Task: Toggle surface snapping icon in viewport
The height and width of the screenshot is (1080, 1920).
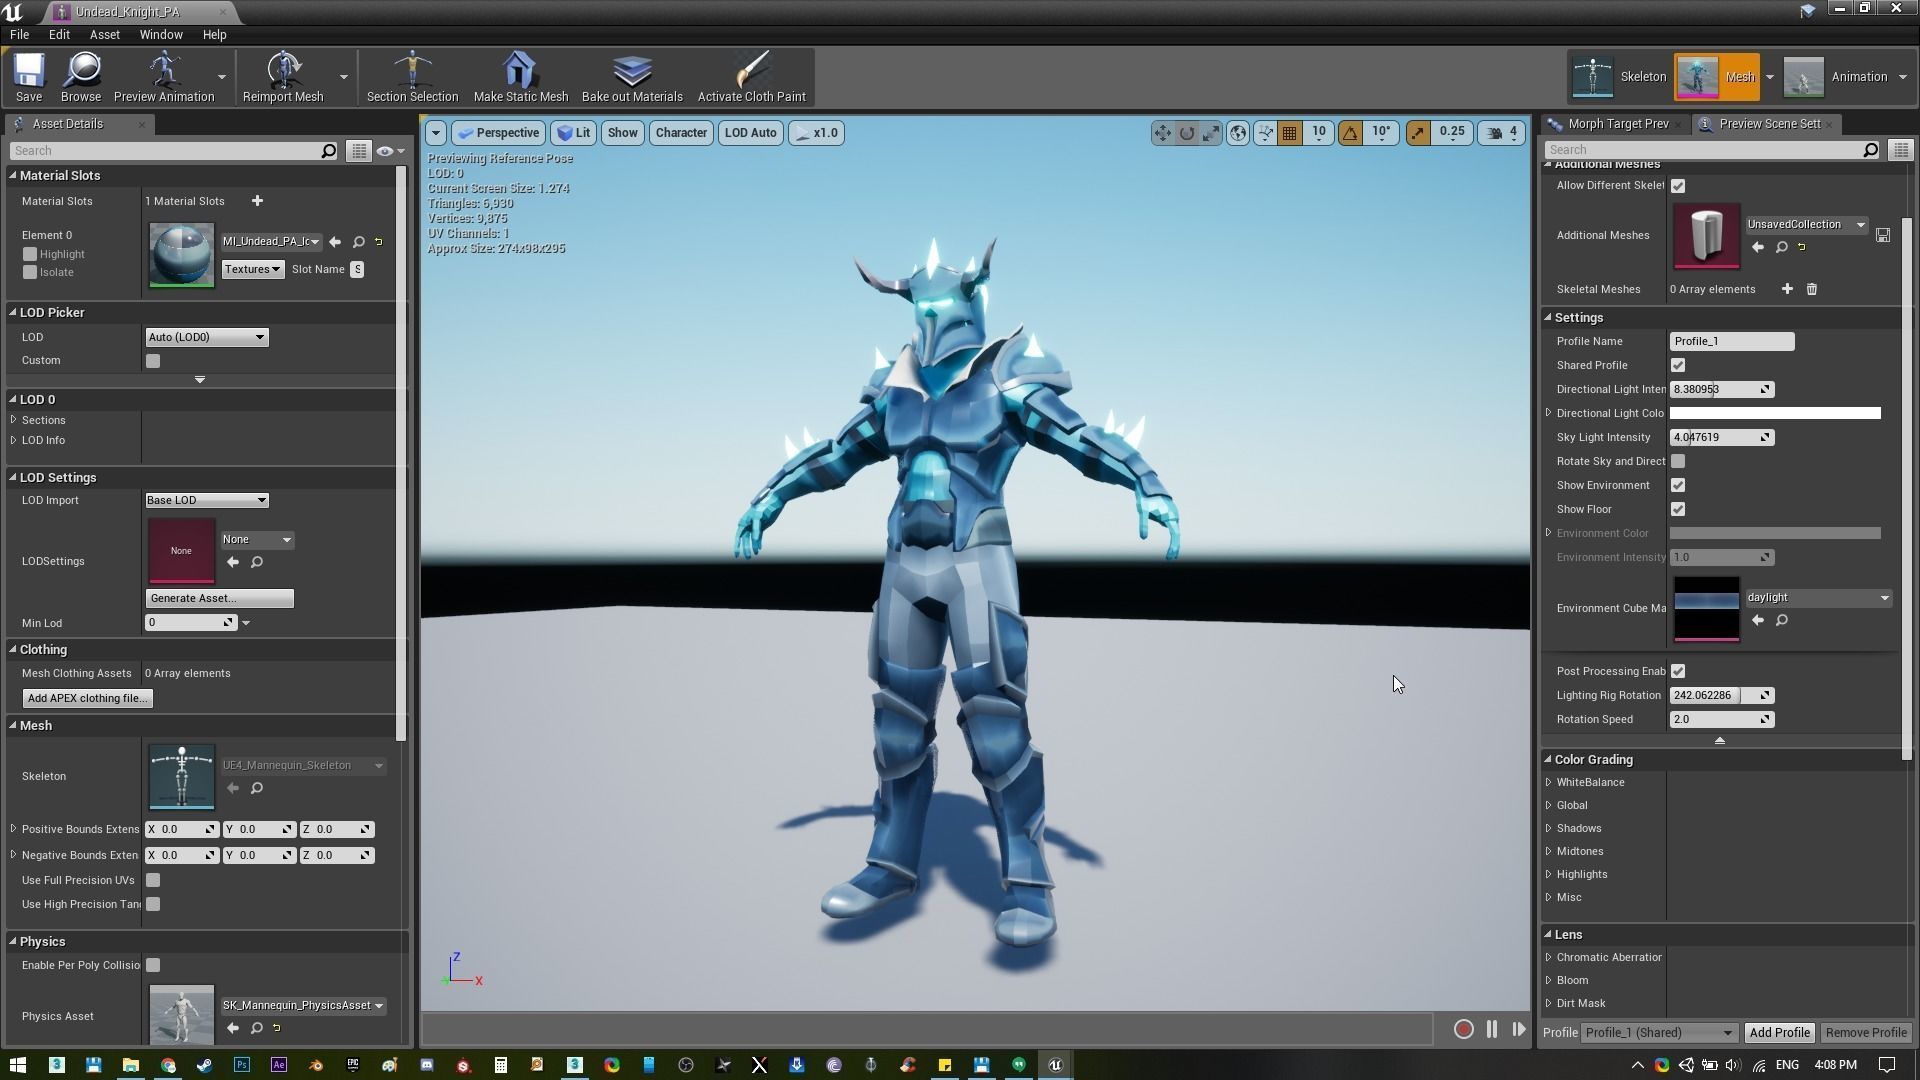Action: coord(1265,133)
